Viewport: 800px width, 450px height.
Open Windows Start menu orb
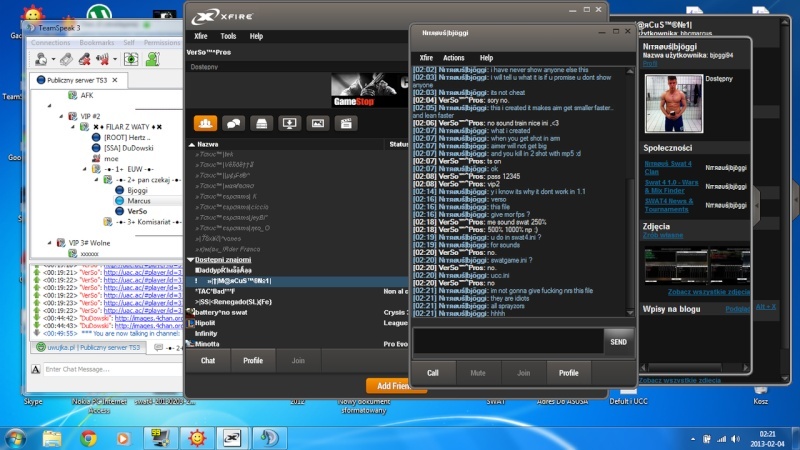click(15, 438)
